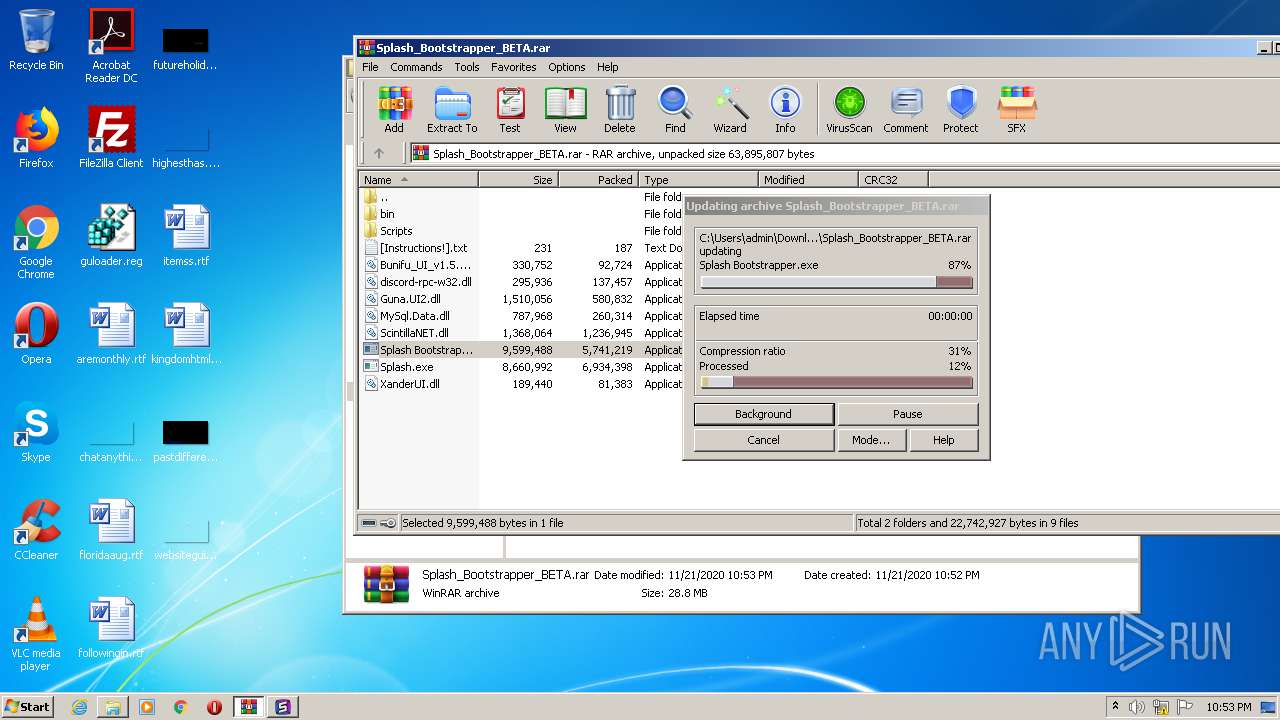Screen dimensions: 1280x720
Task: Show archive Info
Action: point(785,109)
